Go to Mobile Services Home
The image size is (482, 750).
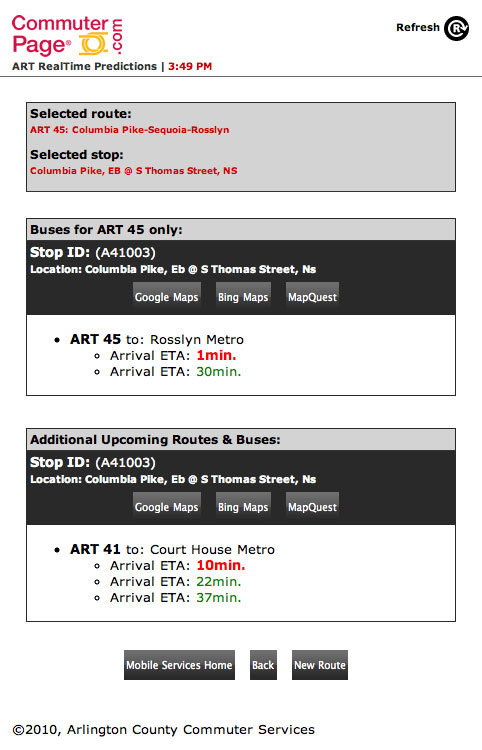[x=179, y=665]
